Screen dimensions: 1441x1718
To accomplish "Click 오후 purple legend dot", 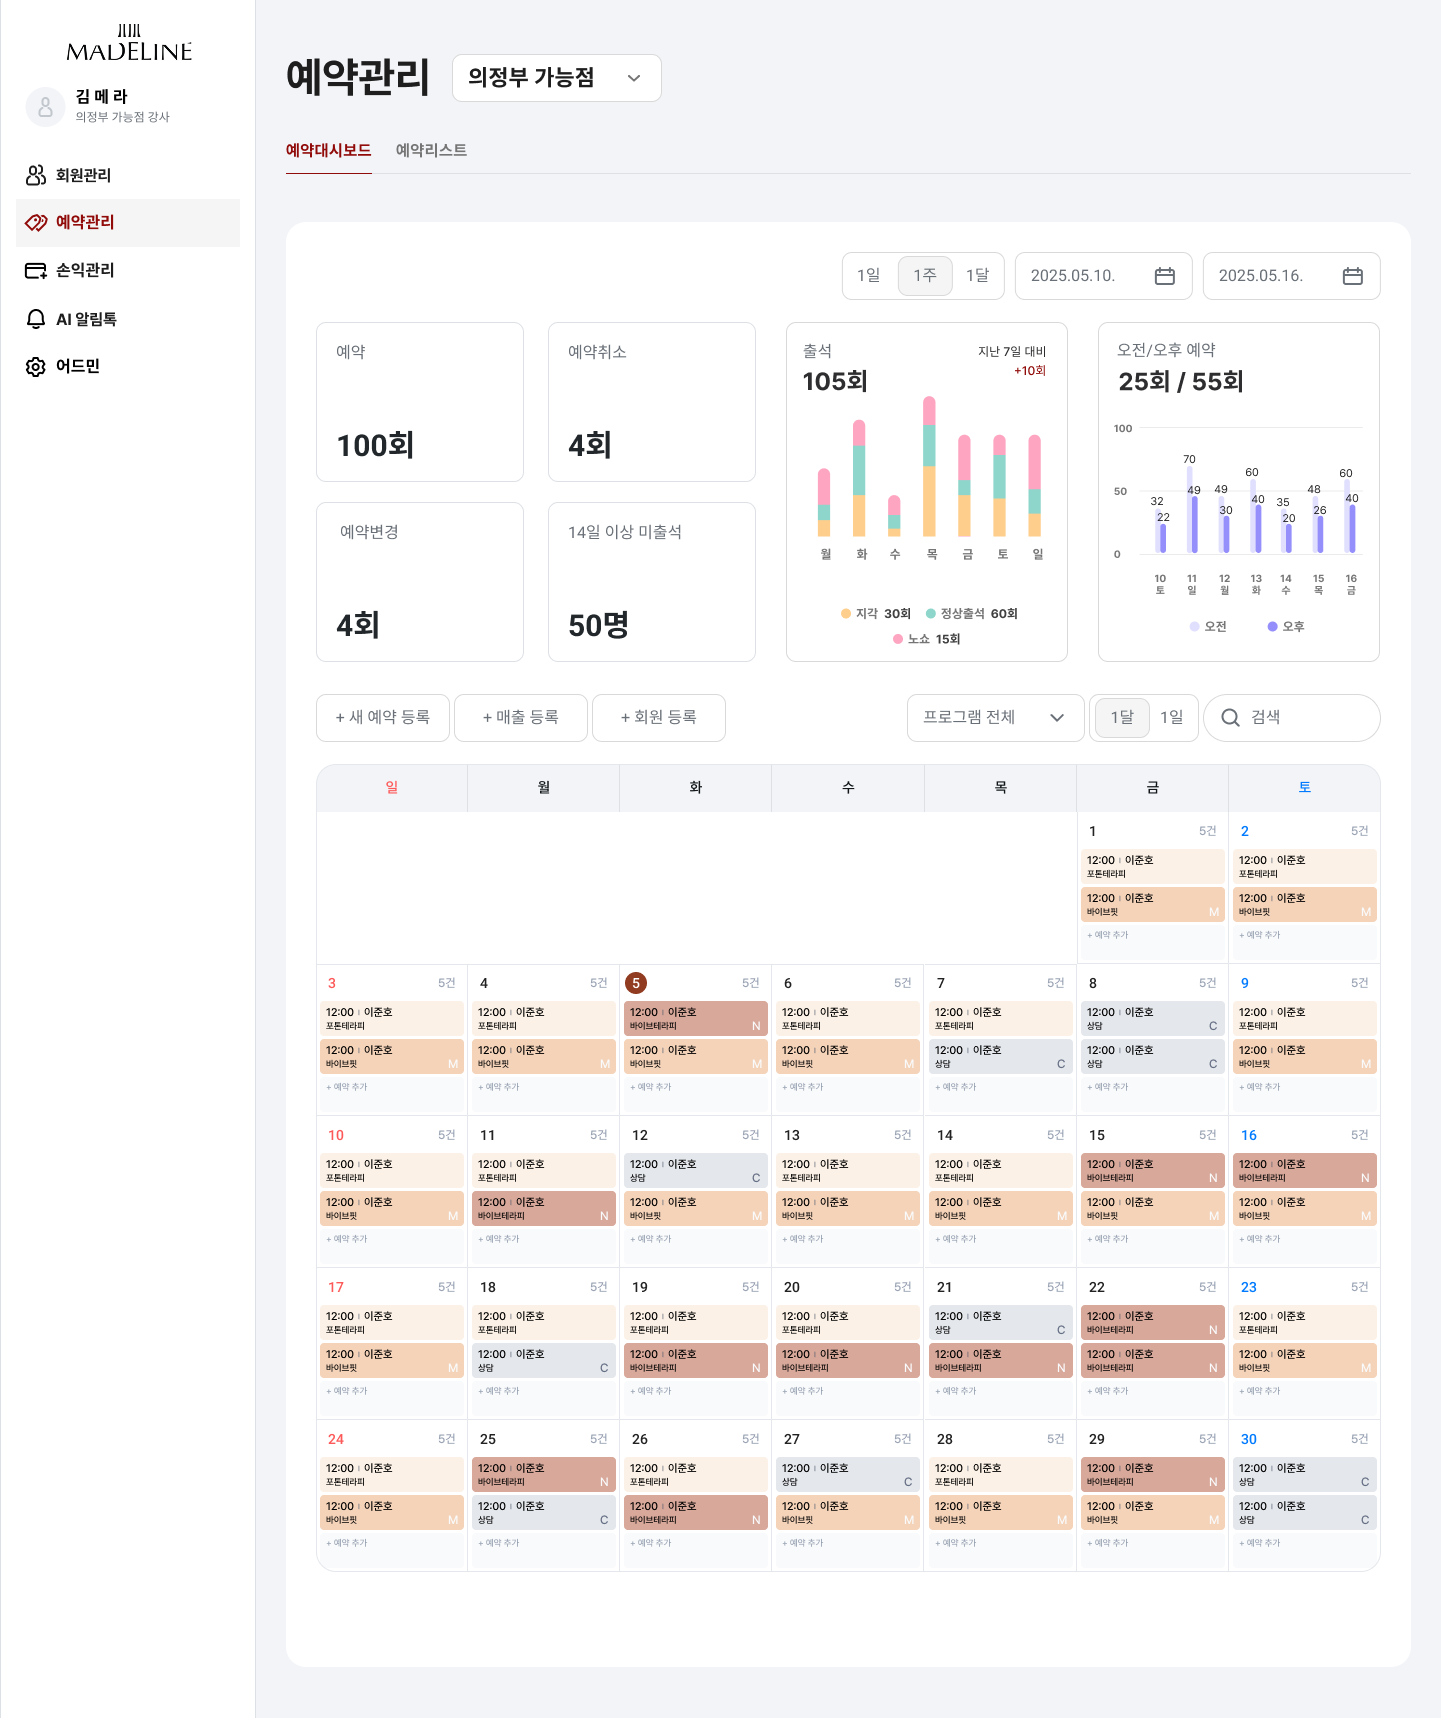I will coord(1272,627).
